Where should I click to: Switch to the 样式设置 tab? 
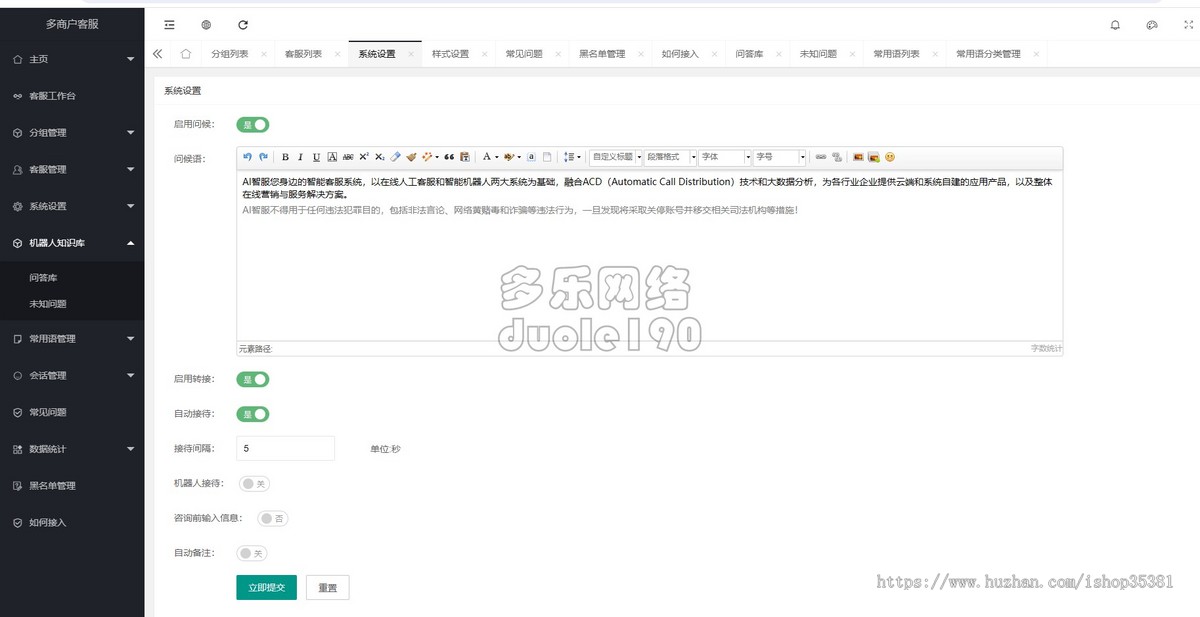point(450,54)
